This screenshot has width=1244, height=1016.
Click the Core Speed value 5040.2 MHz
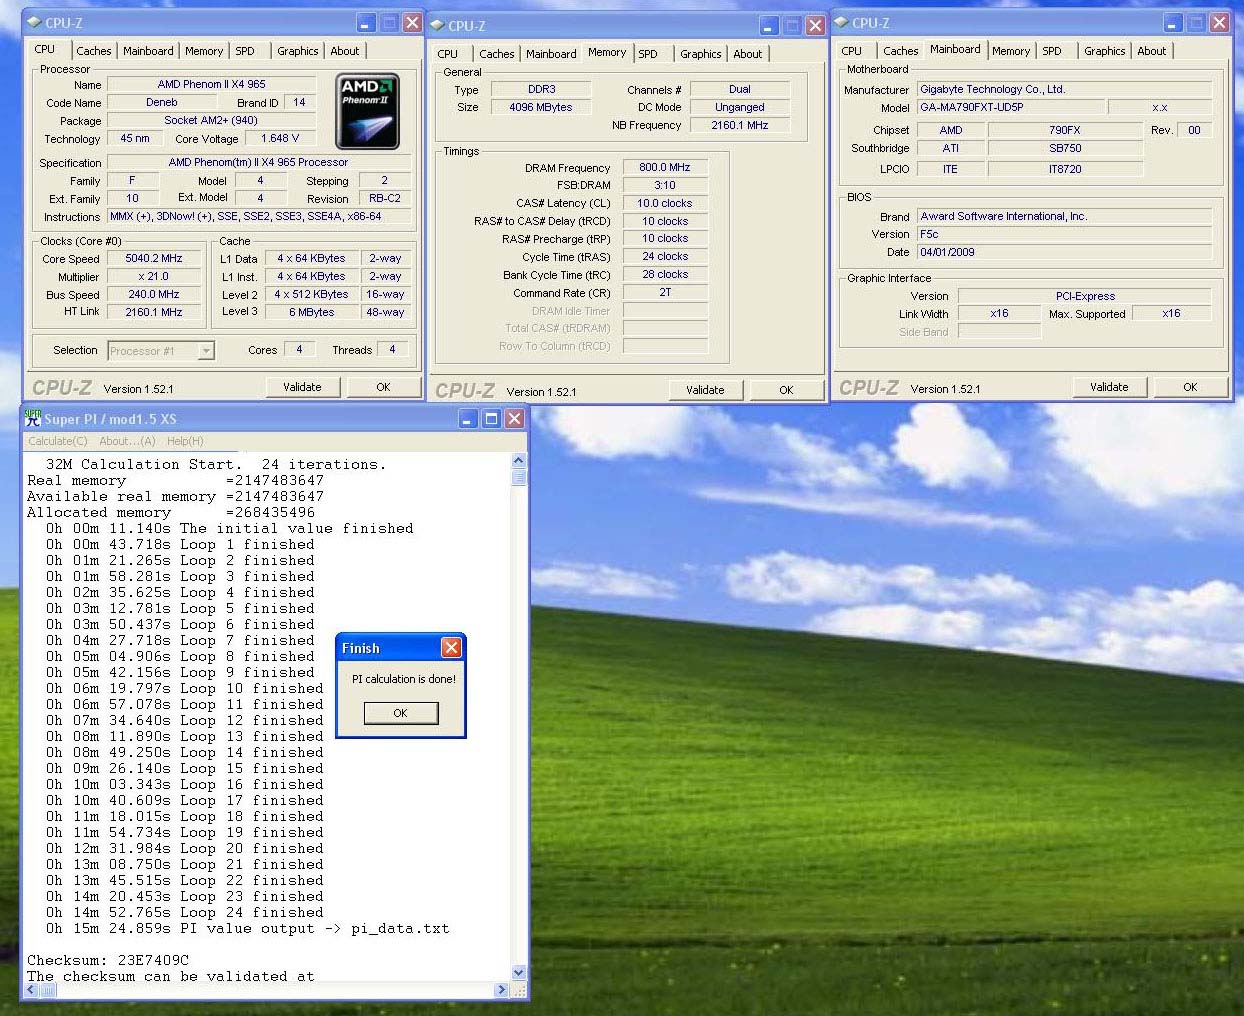pyautogui.click(x=154, y=258)
